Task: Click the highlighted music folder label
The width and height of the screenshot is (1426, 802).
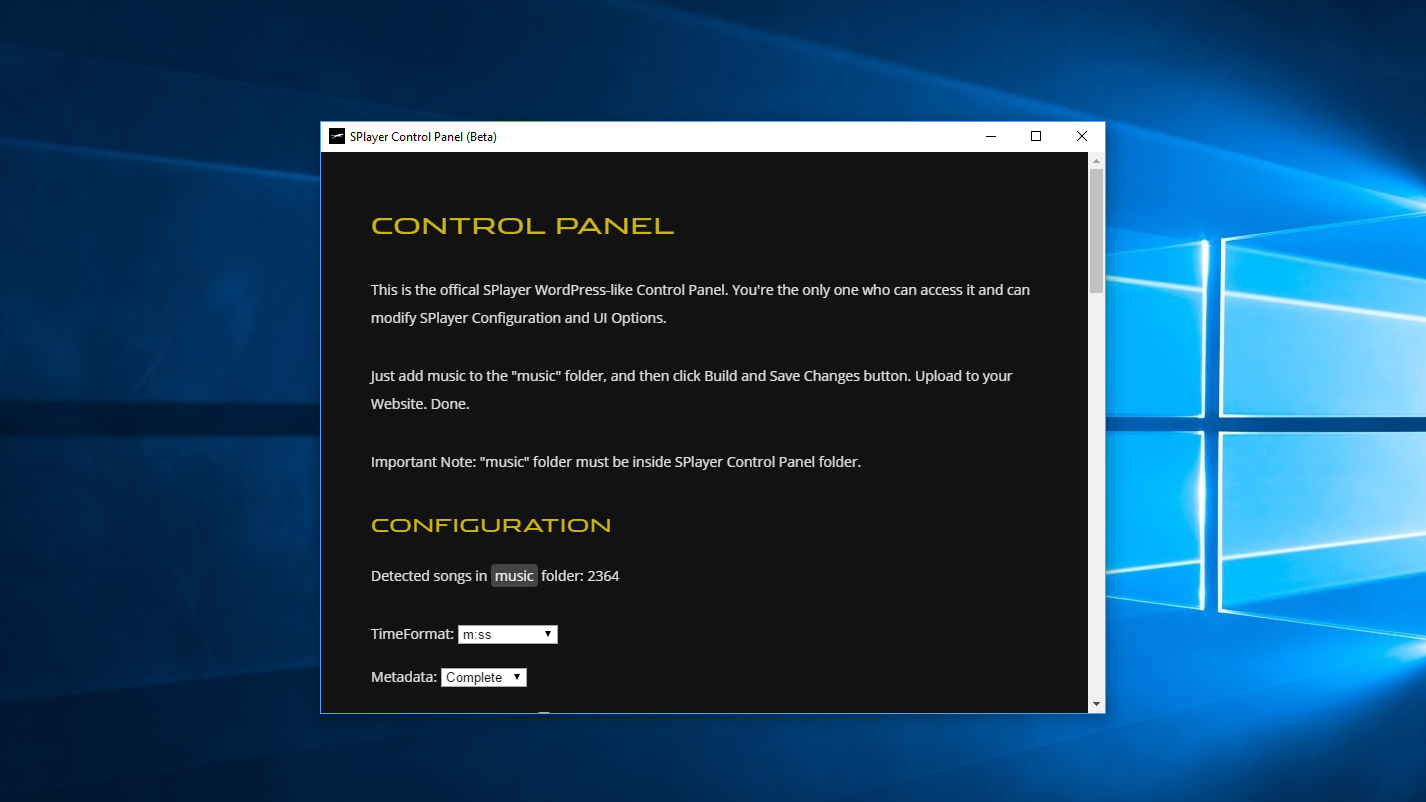Action: [x=514, y=575]
